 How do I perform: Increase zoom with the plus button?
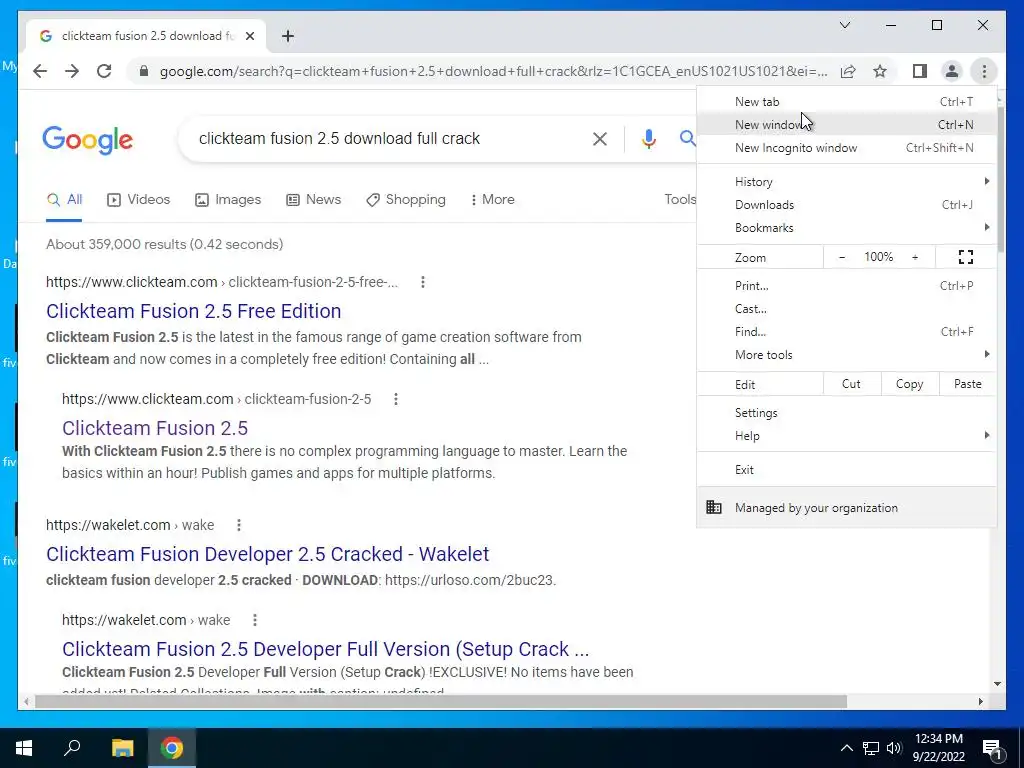pyautogui.click(x=915, y=257)
